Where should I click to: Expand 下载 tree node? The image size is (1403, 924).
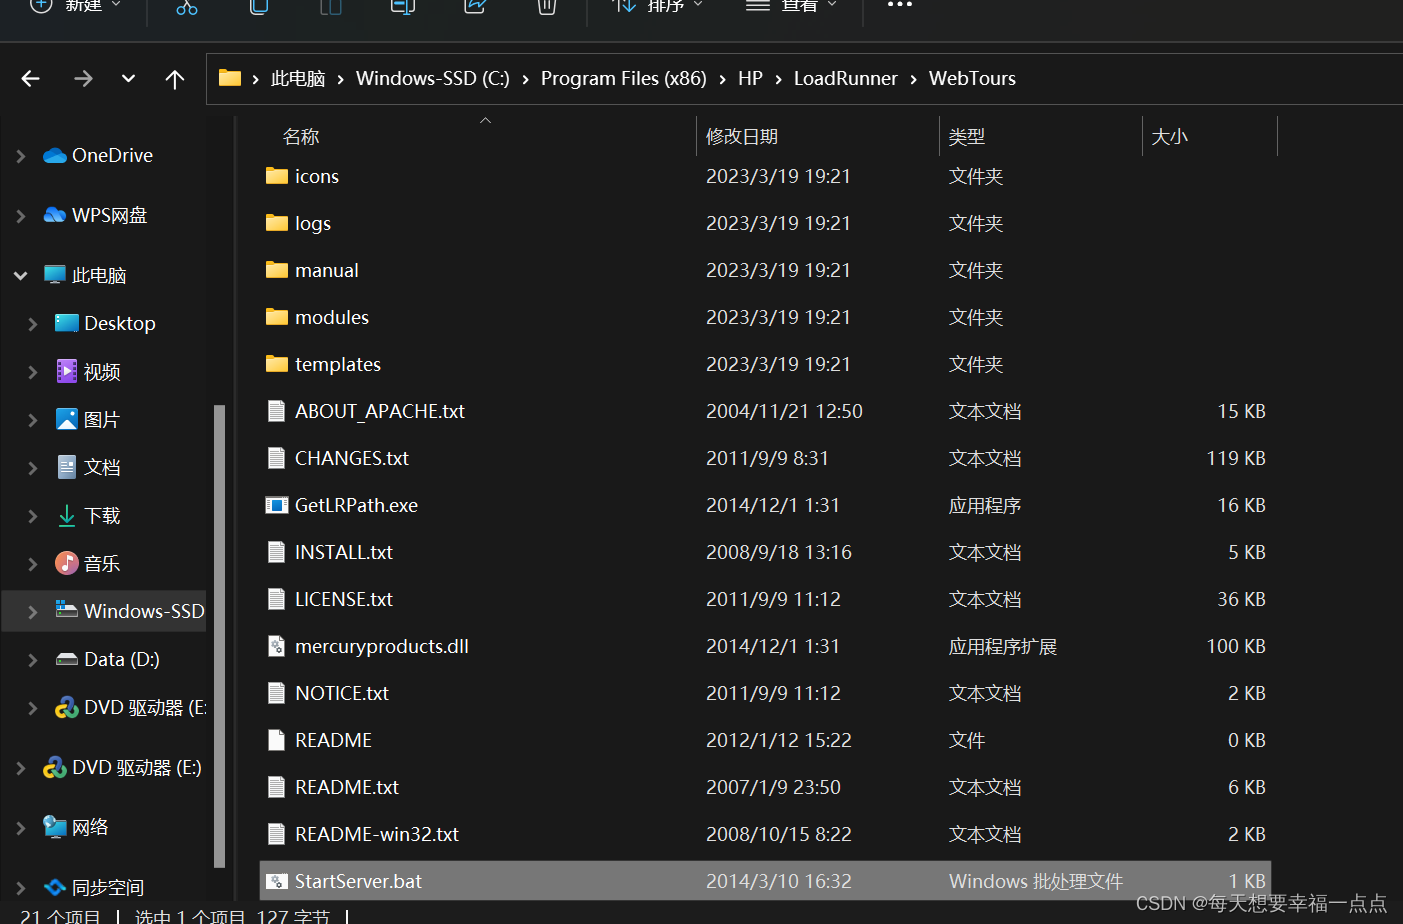click(33, 516)
